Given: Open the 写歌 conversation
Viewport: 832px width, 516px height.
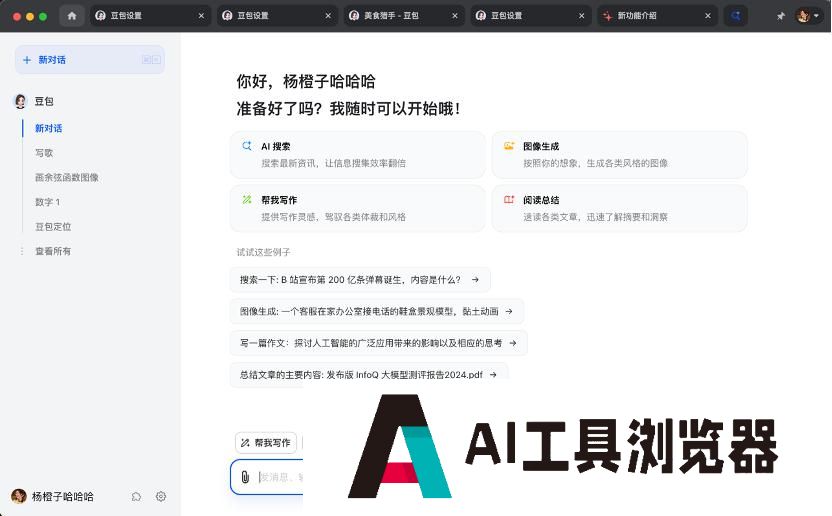Looking at the screenshot, I should tap(44, 153).
